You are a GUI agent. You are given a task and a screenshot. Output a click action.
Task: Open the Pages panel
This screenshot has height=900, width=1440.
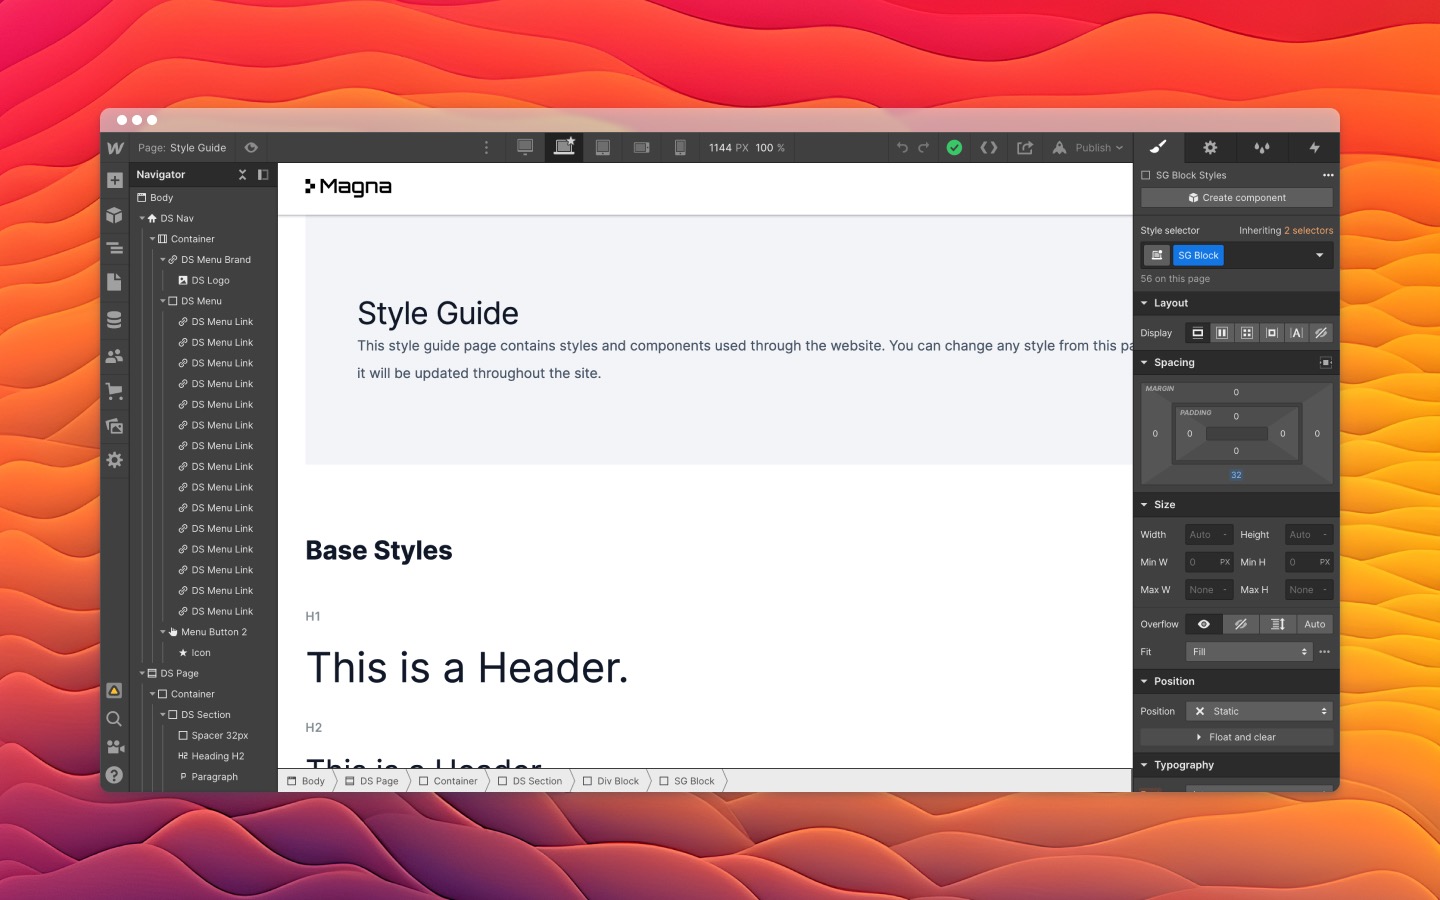114,282
